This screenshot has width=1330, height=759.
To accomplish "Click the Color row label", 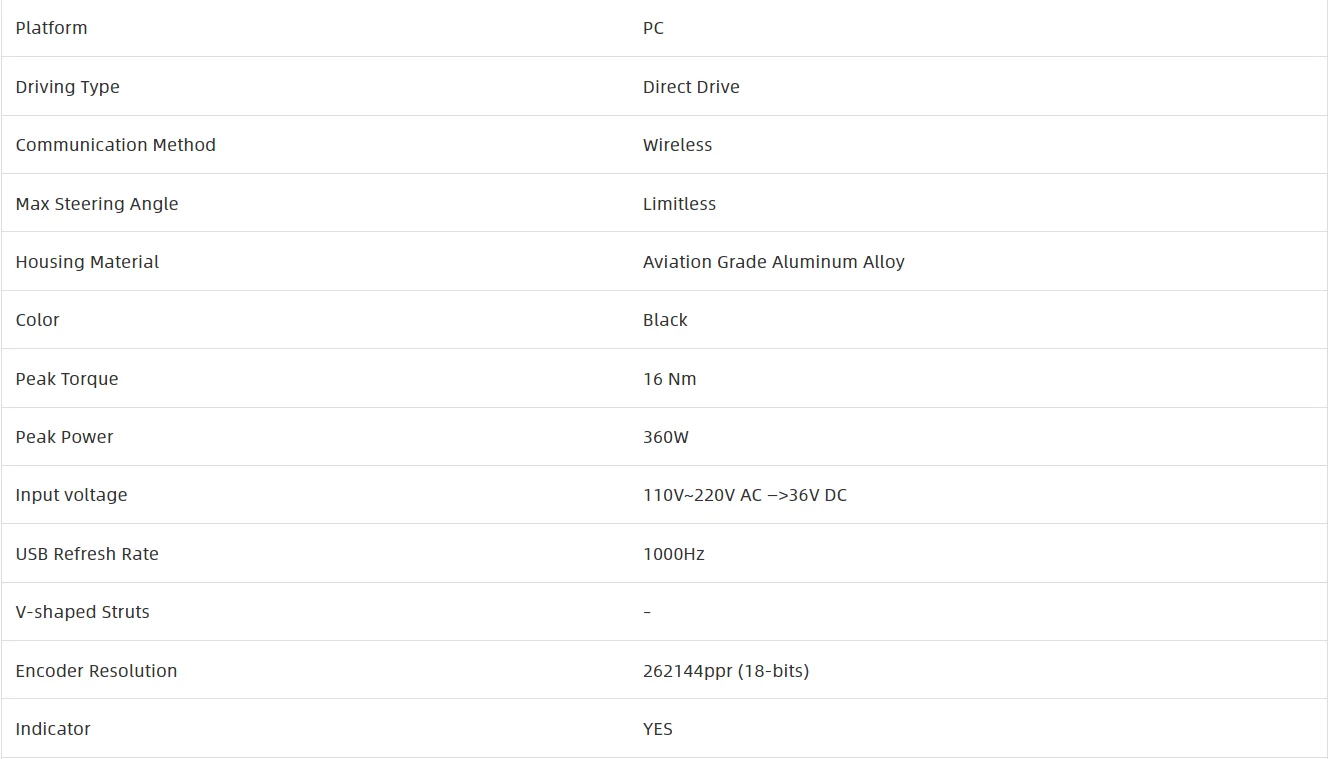I will [37, 320].
